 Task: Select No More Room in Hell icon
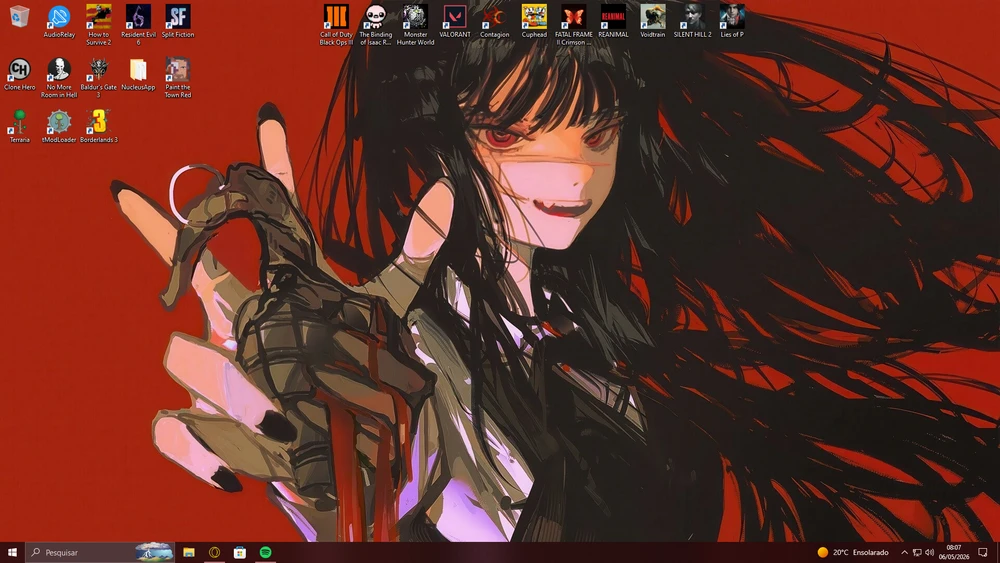pyautogui.click(x=59, y=78)
